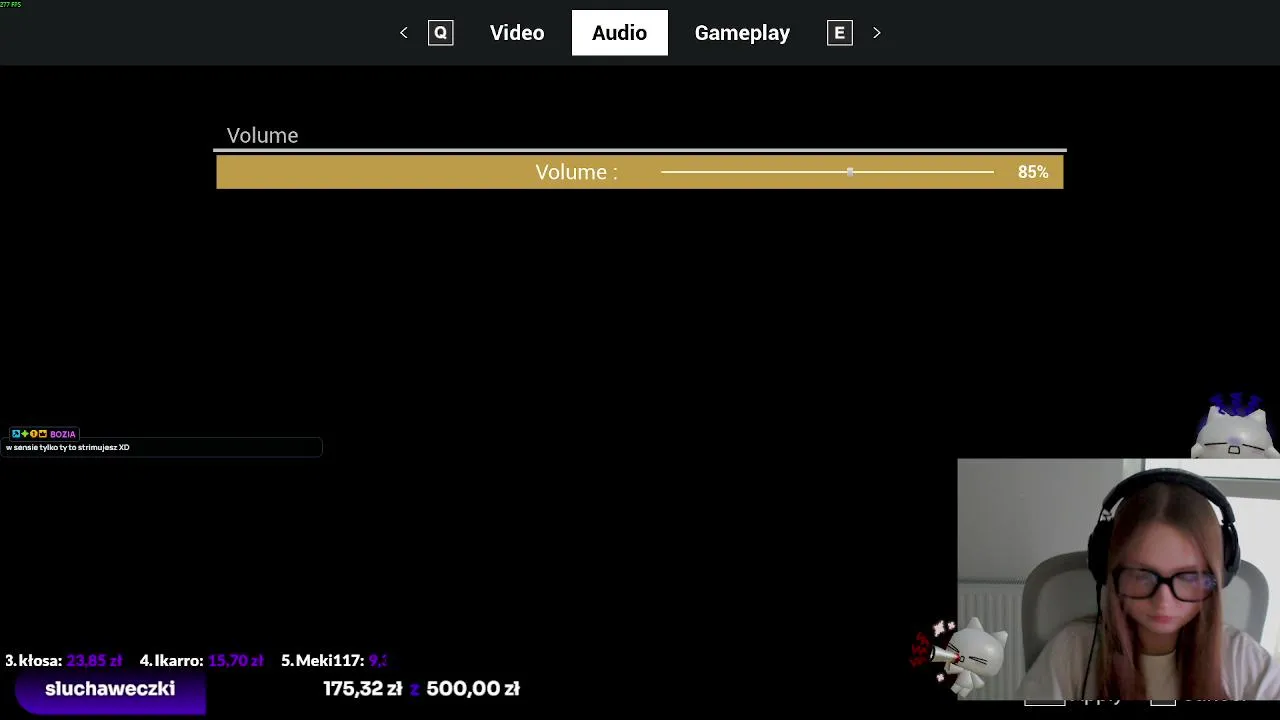The image size is (1280, 720).
Task: Click the streamer webcam feed
Action: 1118,580
